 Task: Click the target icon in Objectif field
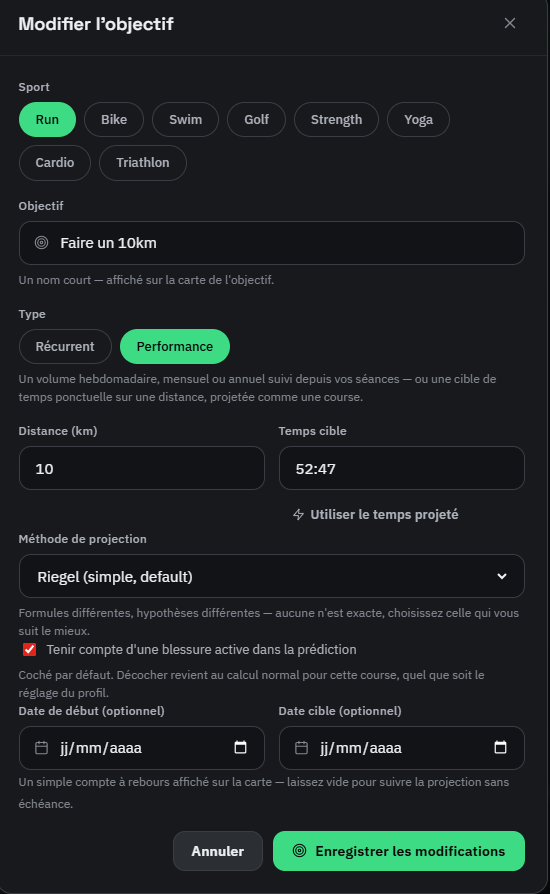[42, 243]
